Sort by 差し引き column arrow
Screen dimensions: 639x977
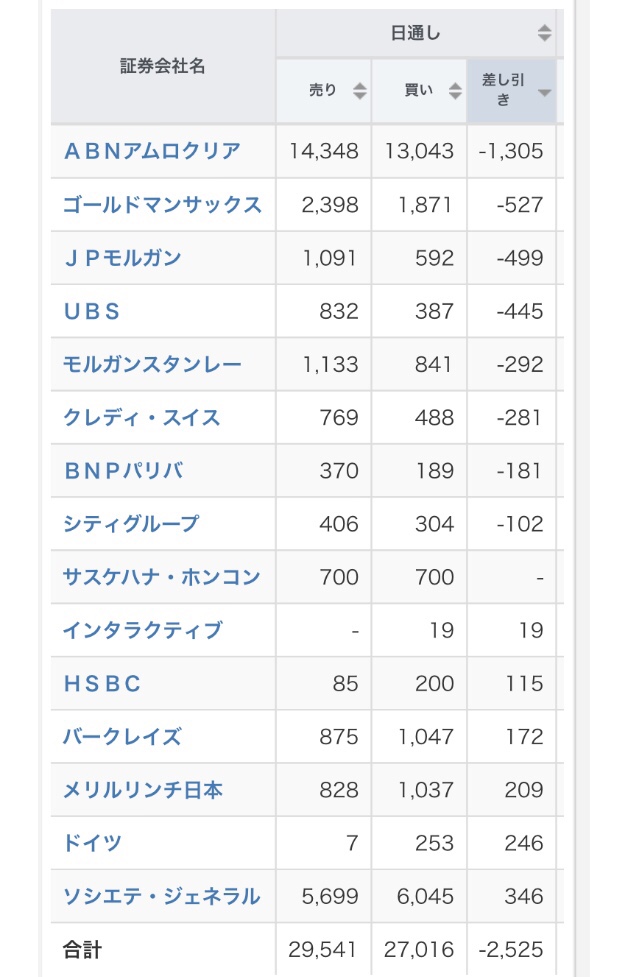544,93
